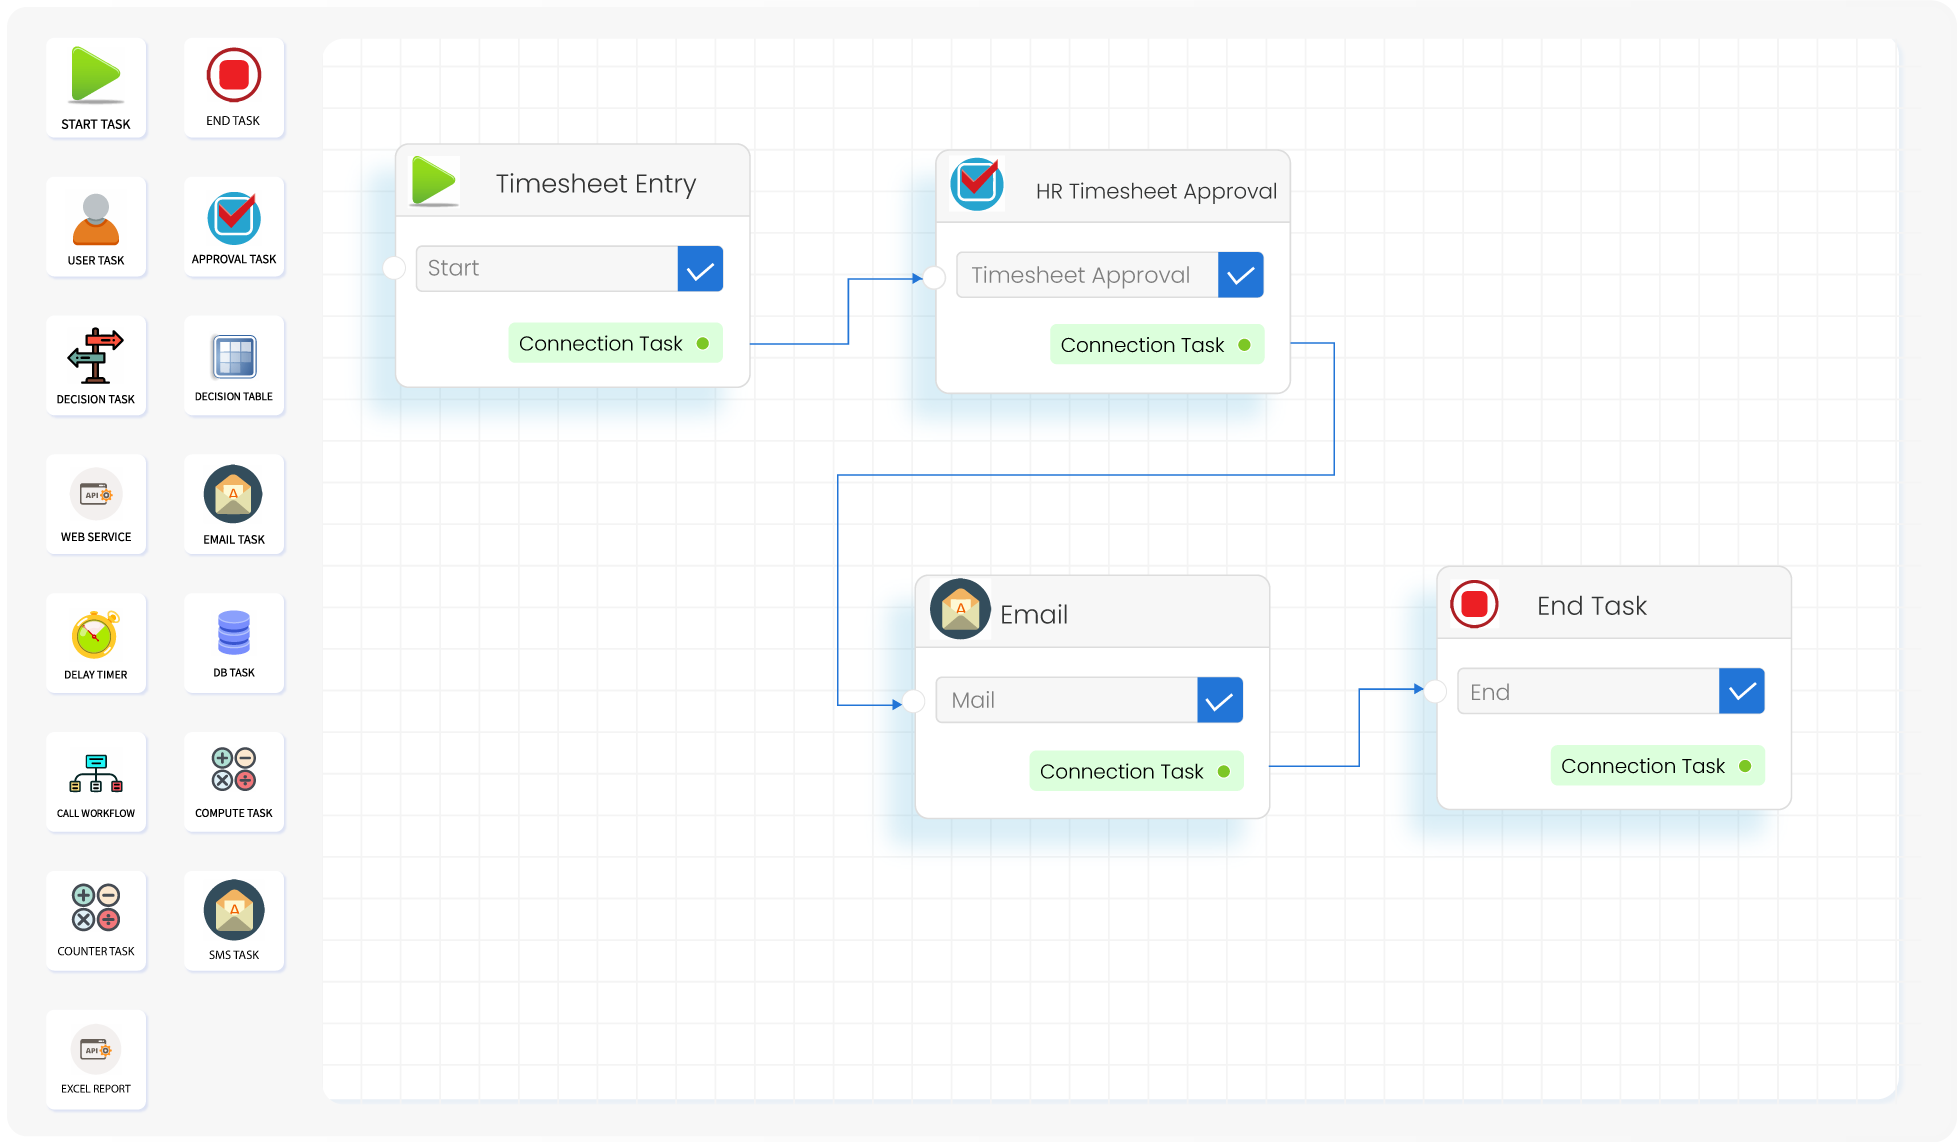
Task: Click the green play icon on Timesheet Entry node
Action: pos(434,182)
